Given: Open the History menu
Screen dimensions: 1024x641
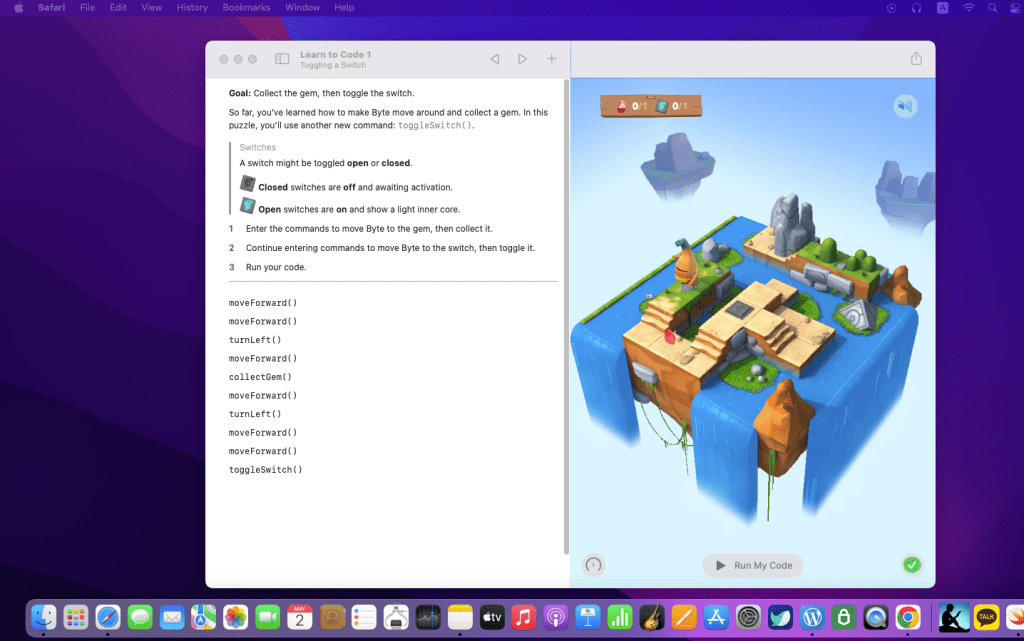Looking at the screenshot, I should [x=191, y=7].
